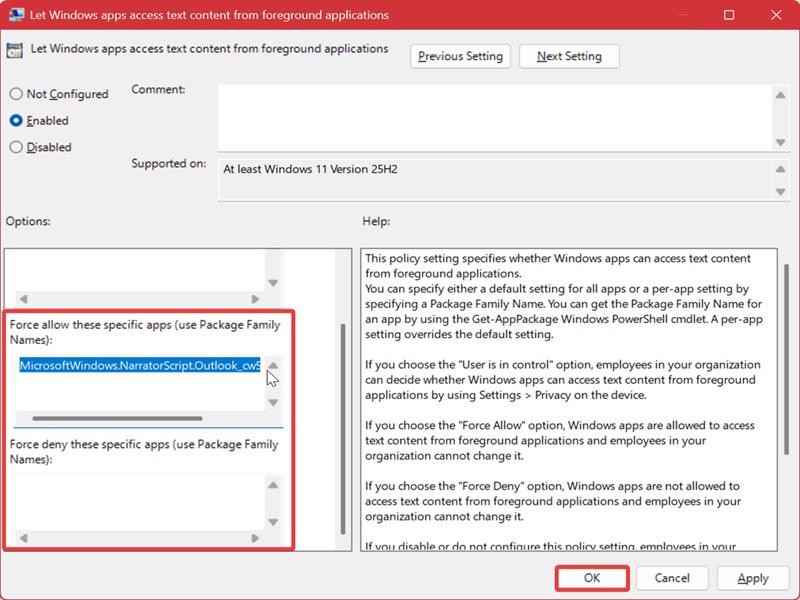The width and height of the screenshot is (800, 600).
Task: Click the policy window icon in the title bar
Action: (16, 14)
